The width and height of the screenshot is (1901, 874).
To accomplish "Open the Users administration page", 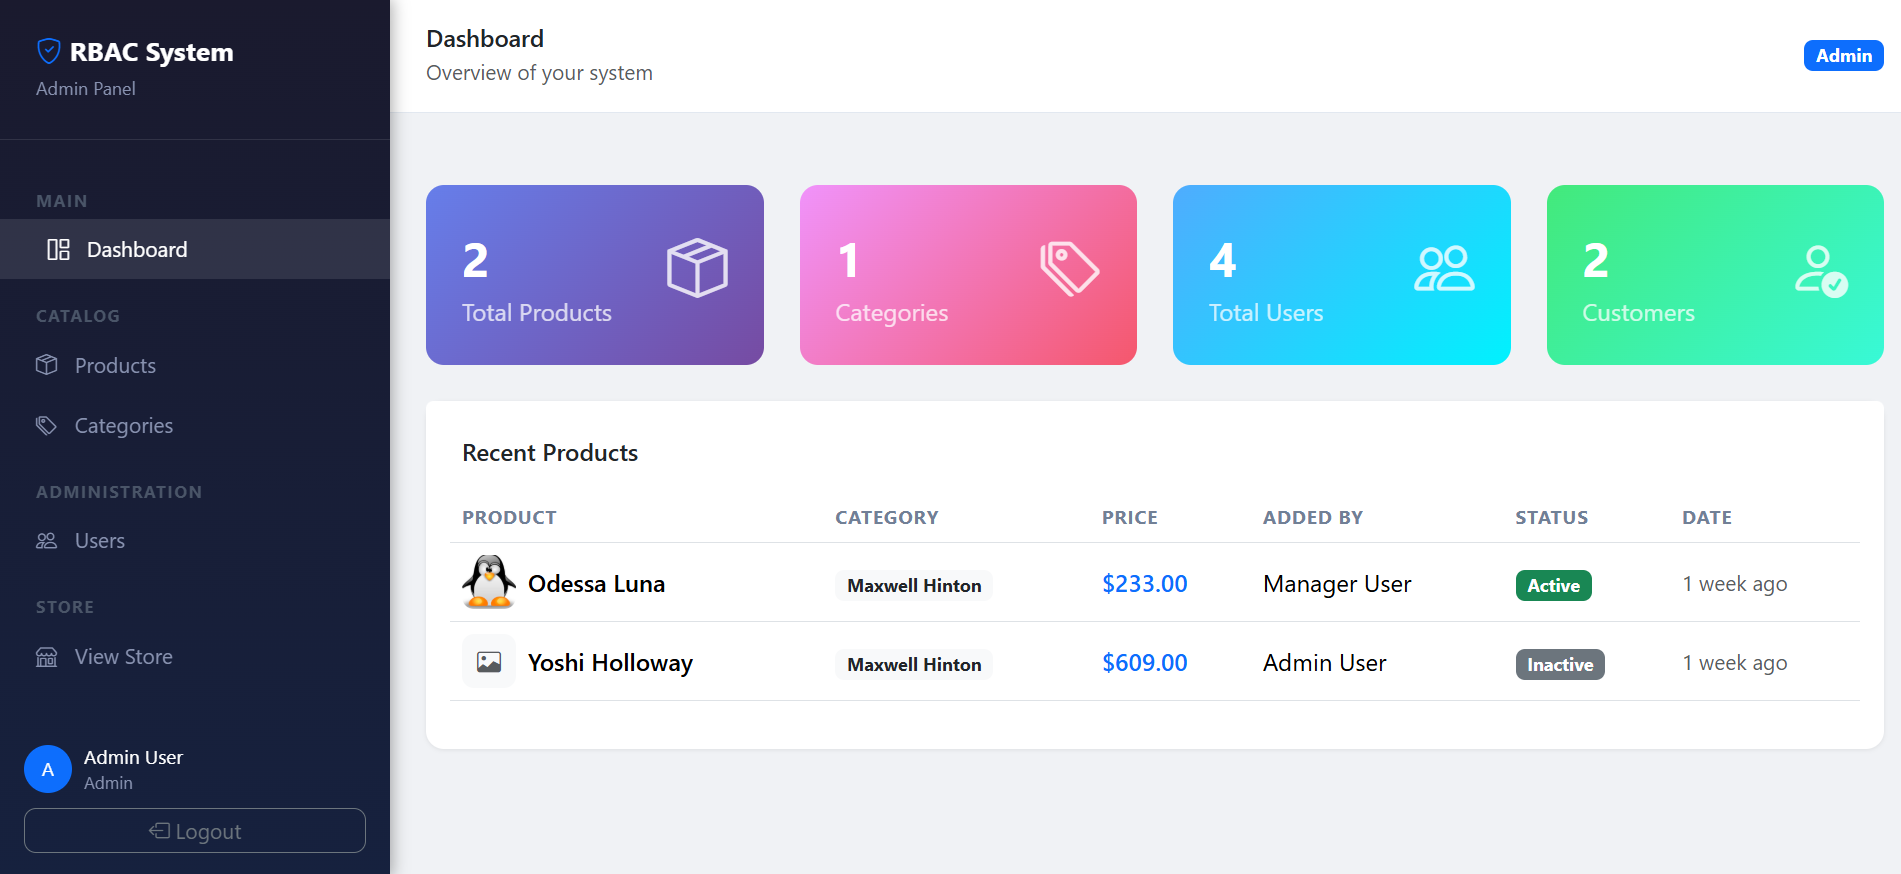I will (195, 541).
